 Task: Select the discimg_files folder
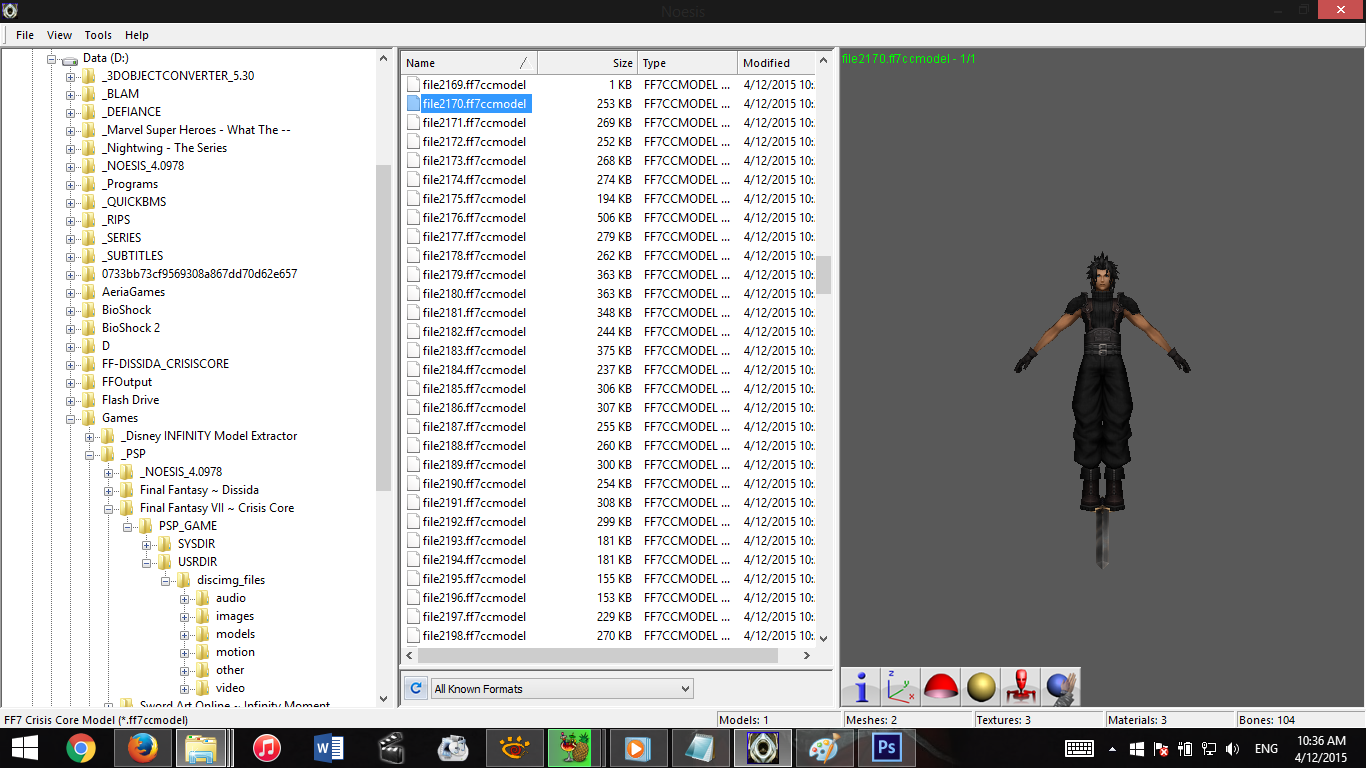pos(231,580)
